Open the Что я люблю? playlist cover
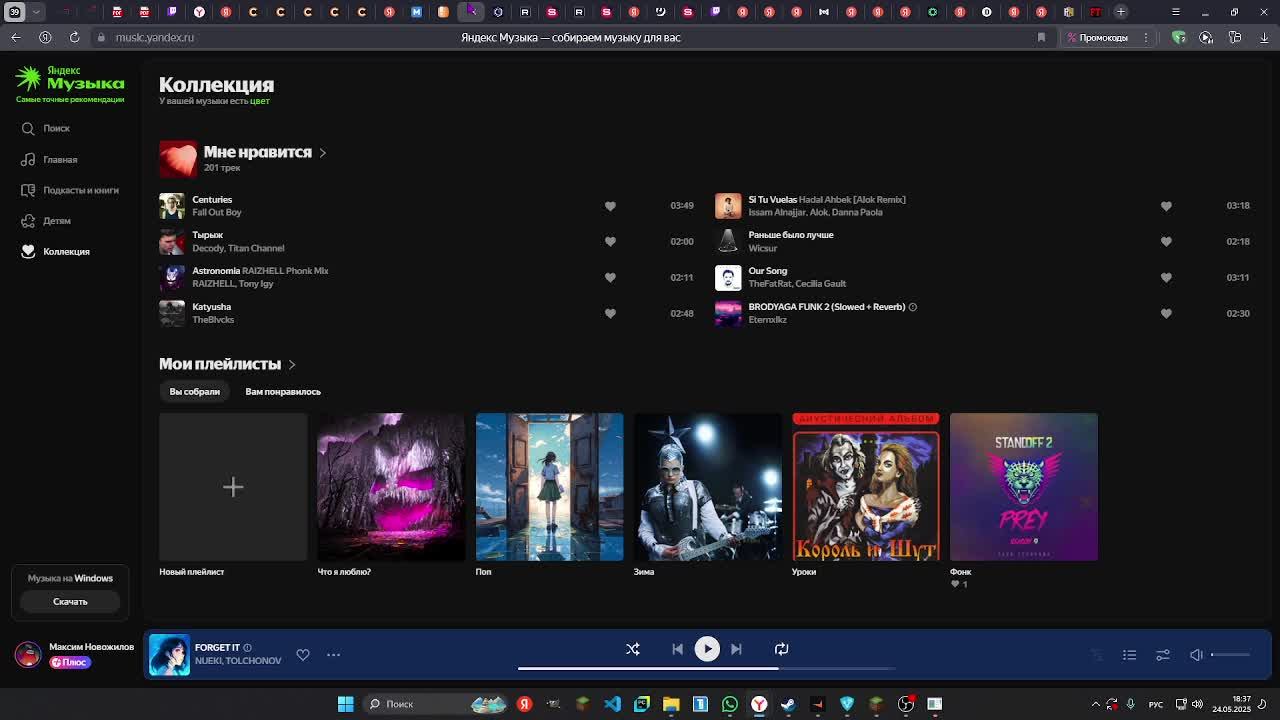1280x720 pixels. tap(391, 487)
